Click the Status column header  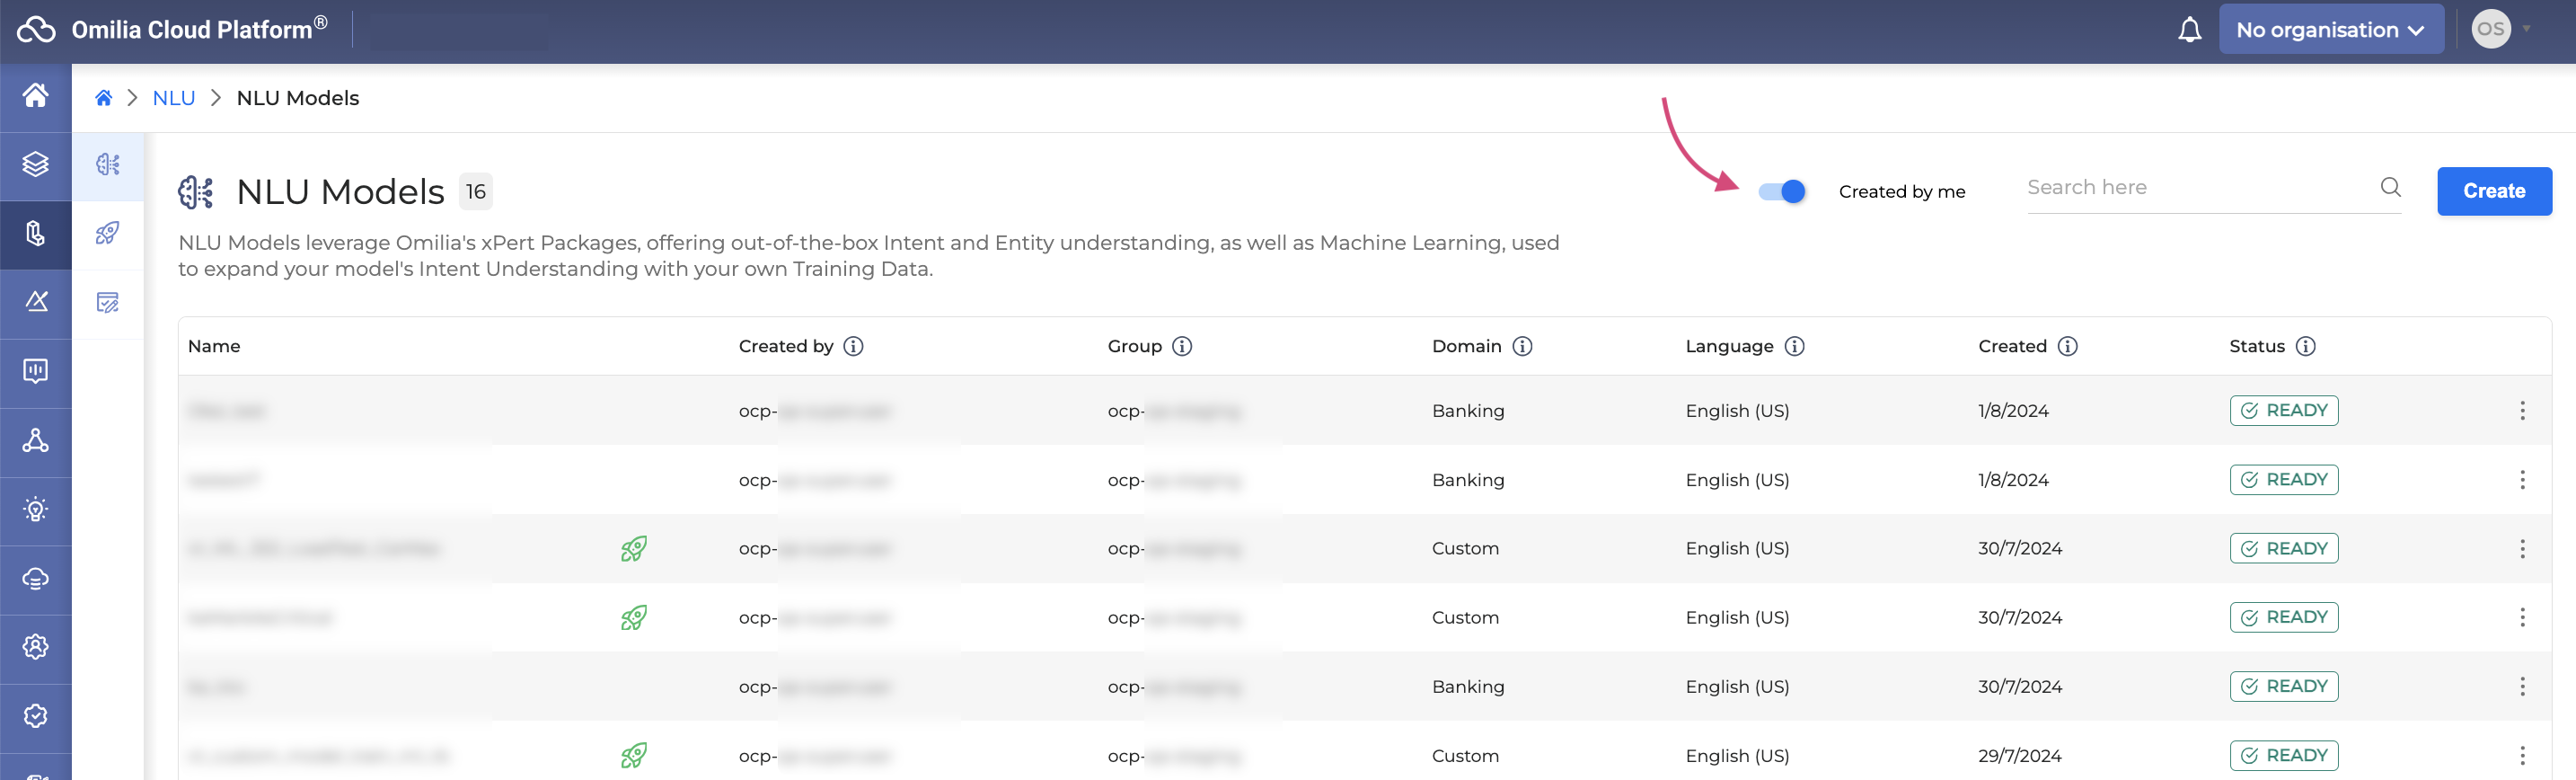click(x=2257, y=346)
